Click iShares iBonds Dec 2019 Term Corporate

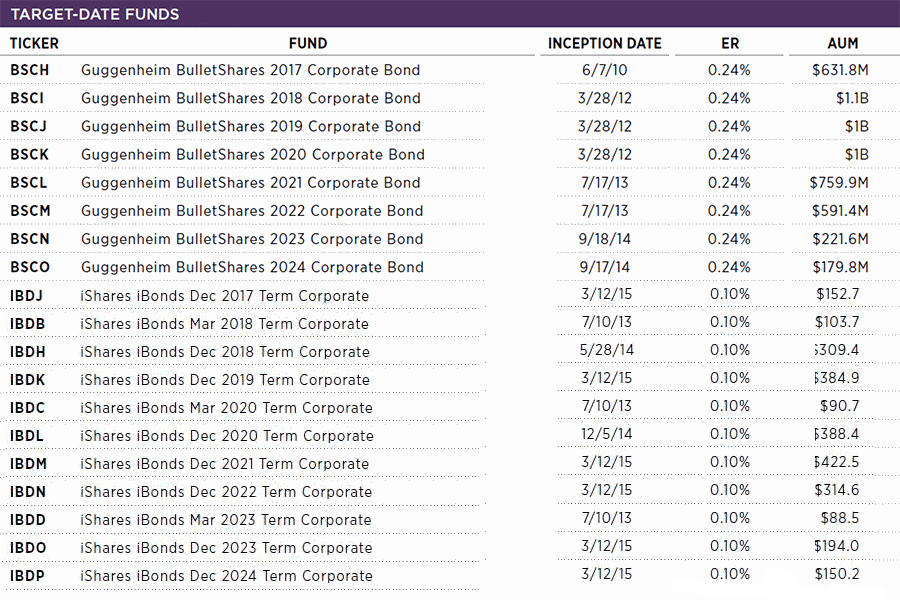coord(225,380)
